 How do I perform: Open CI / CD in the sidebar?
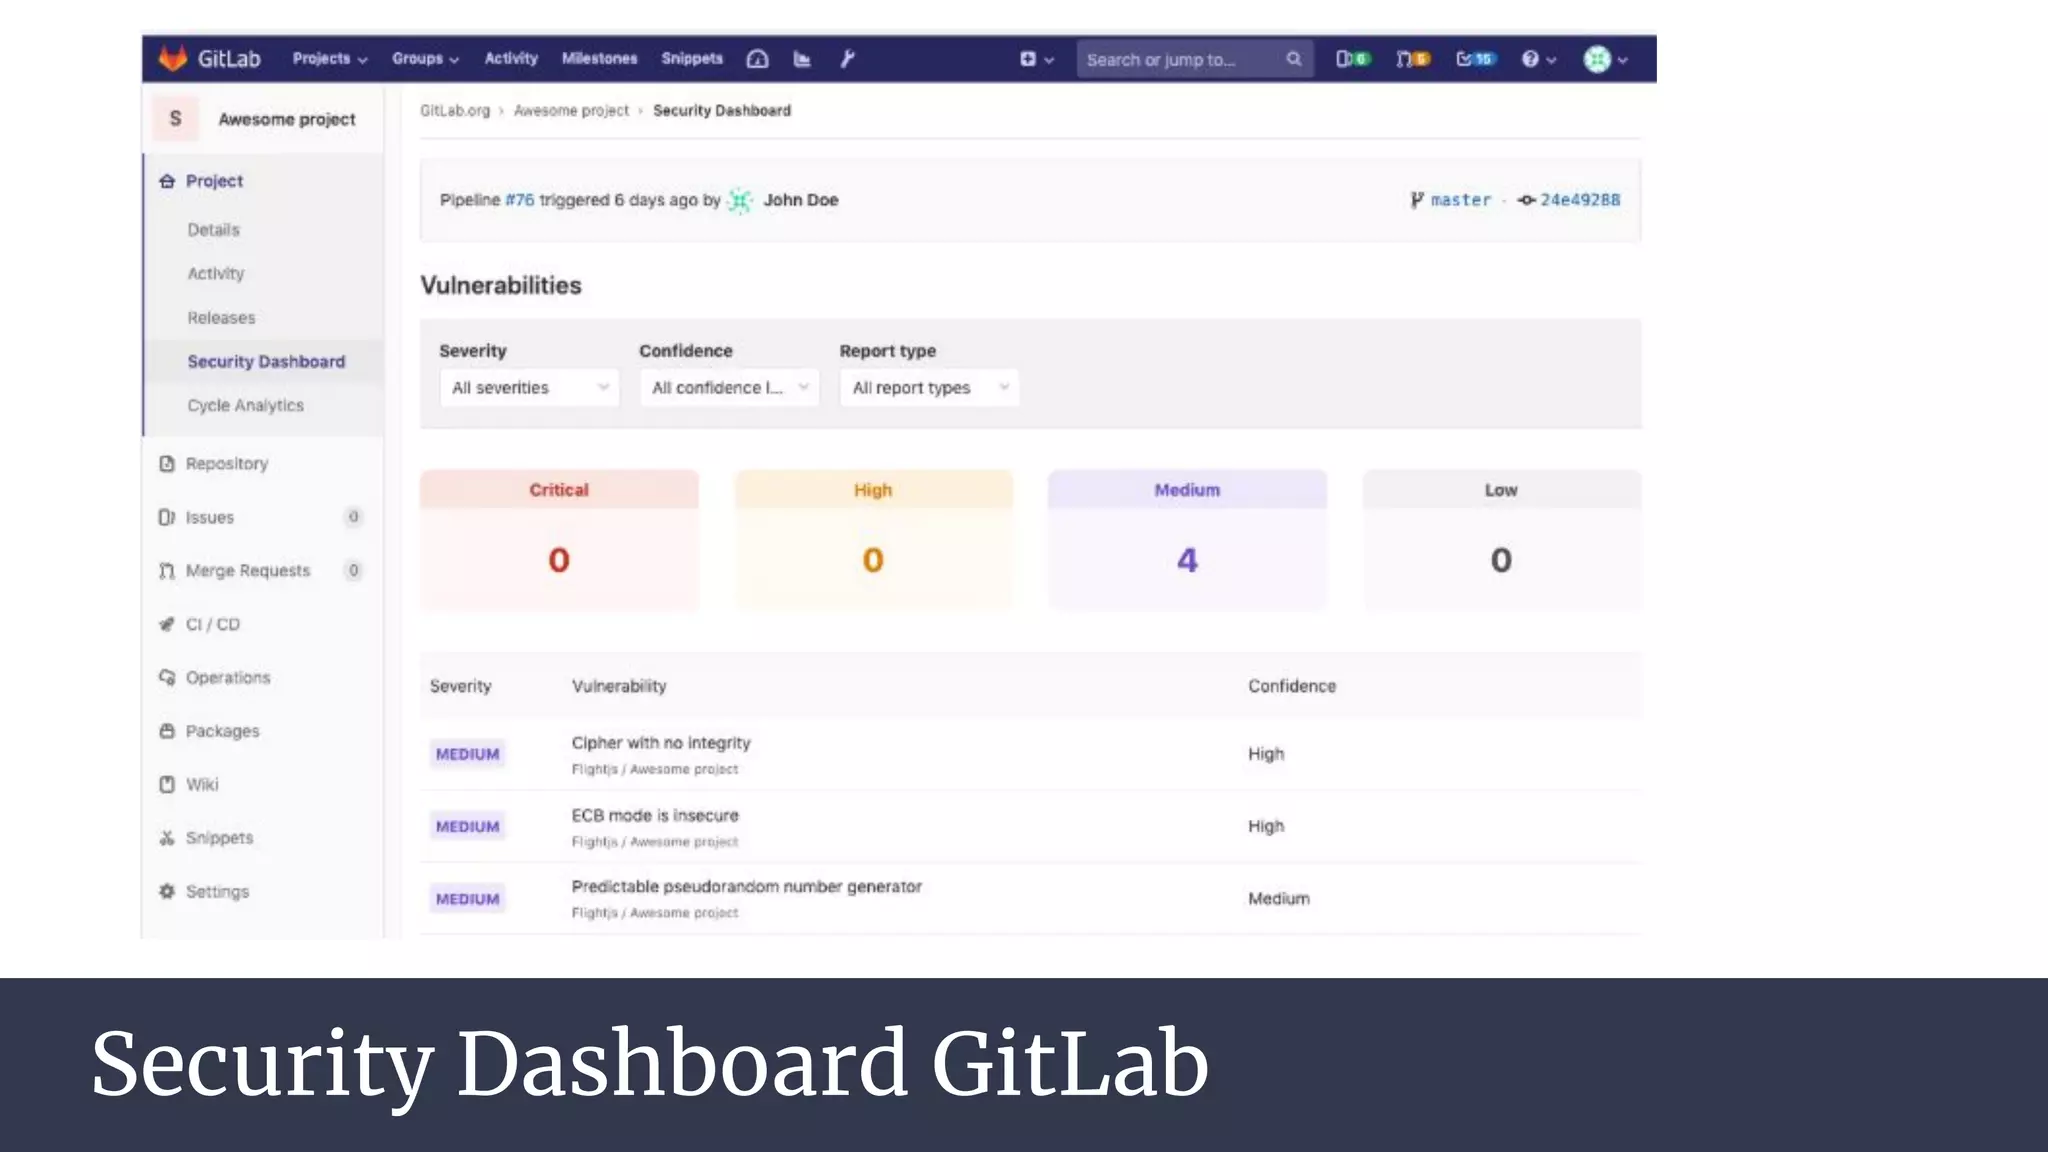213,625
